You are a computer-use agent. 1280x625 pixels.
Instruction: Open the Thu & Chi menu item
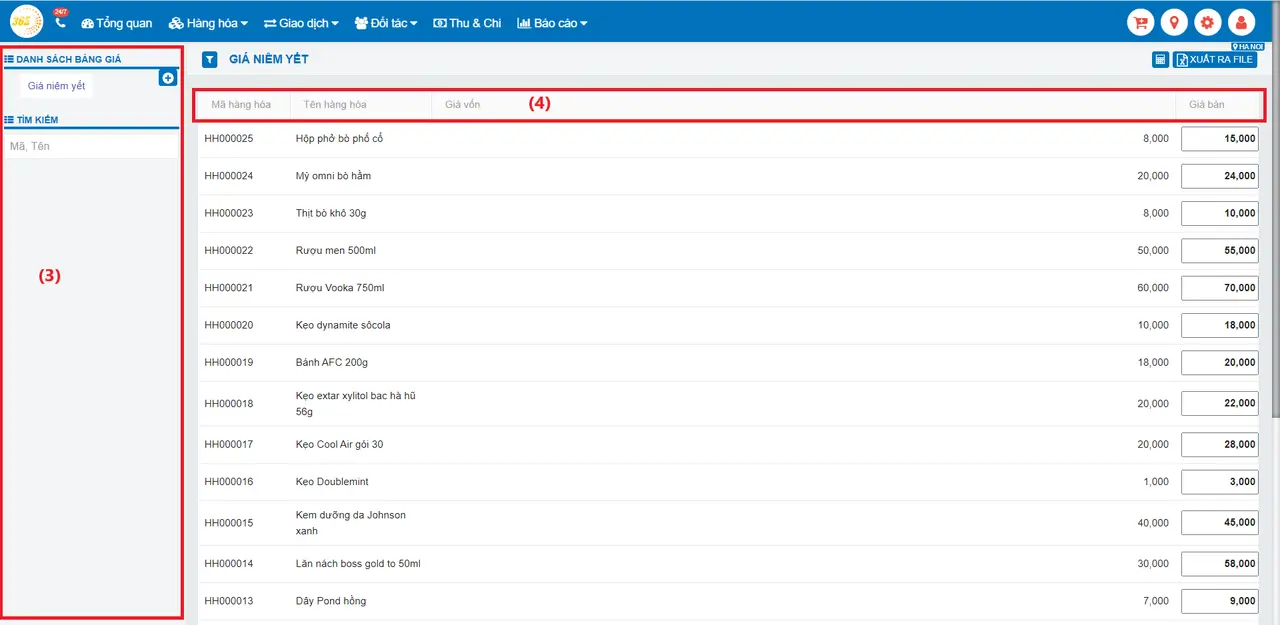[x=467, y=23]
